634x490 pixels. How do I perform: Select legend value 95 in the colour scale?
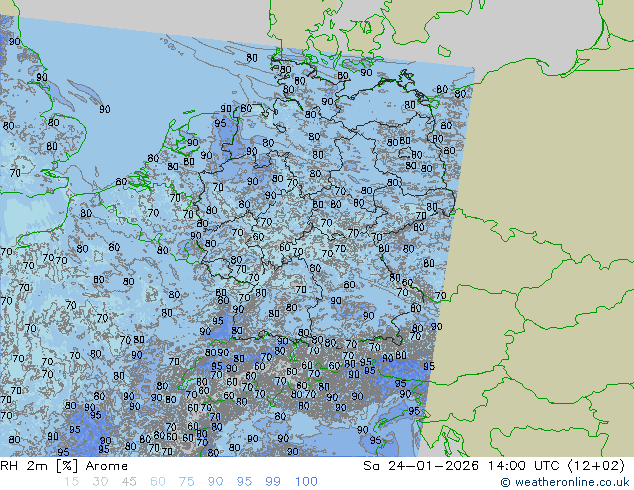[x=244, y=482]
